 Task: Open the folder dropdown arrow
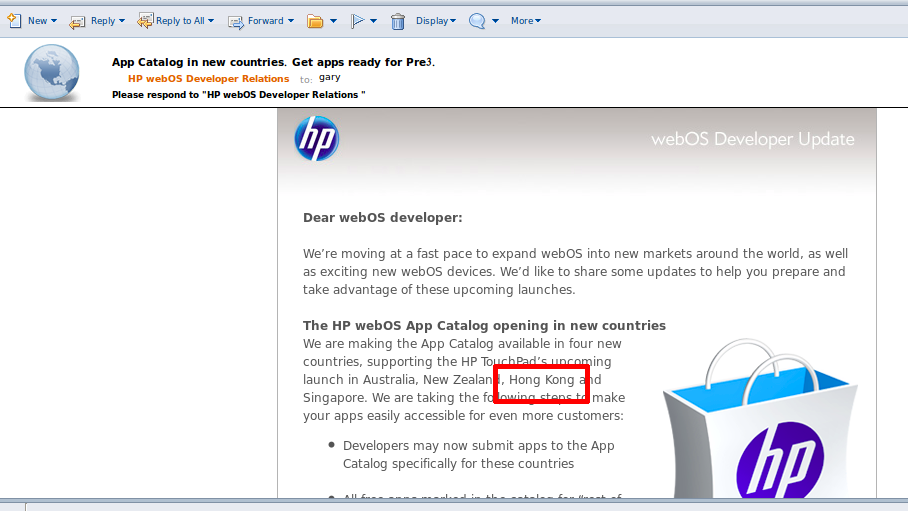click(x=334, y=21)
